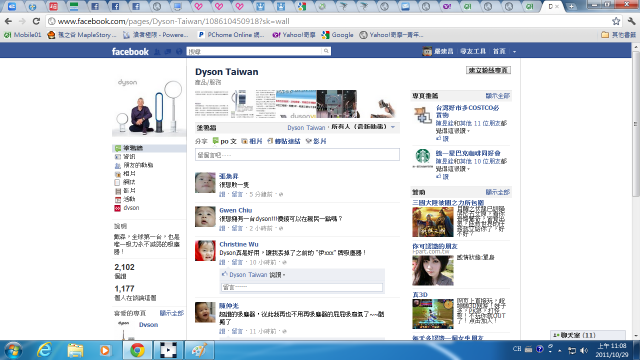Click in the Facebook search field
640x360 pixels.
point(255,51)
